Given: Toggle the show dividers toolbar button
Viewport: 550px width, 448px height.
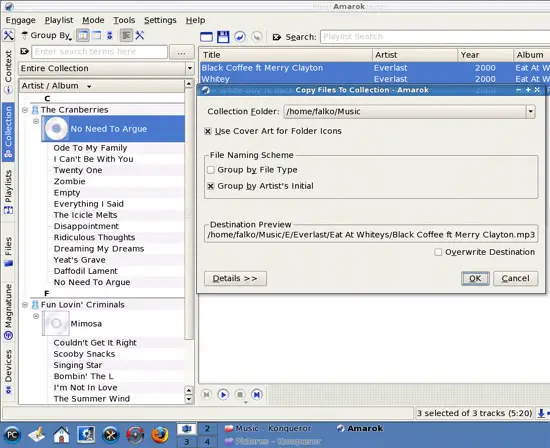Looking at the screenshot, I should click(x=126, y=35).
